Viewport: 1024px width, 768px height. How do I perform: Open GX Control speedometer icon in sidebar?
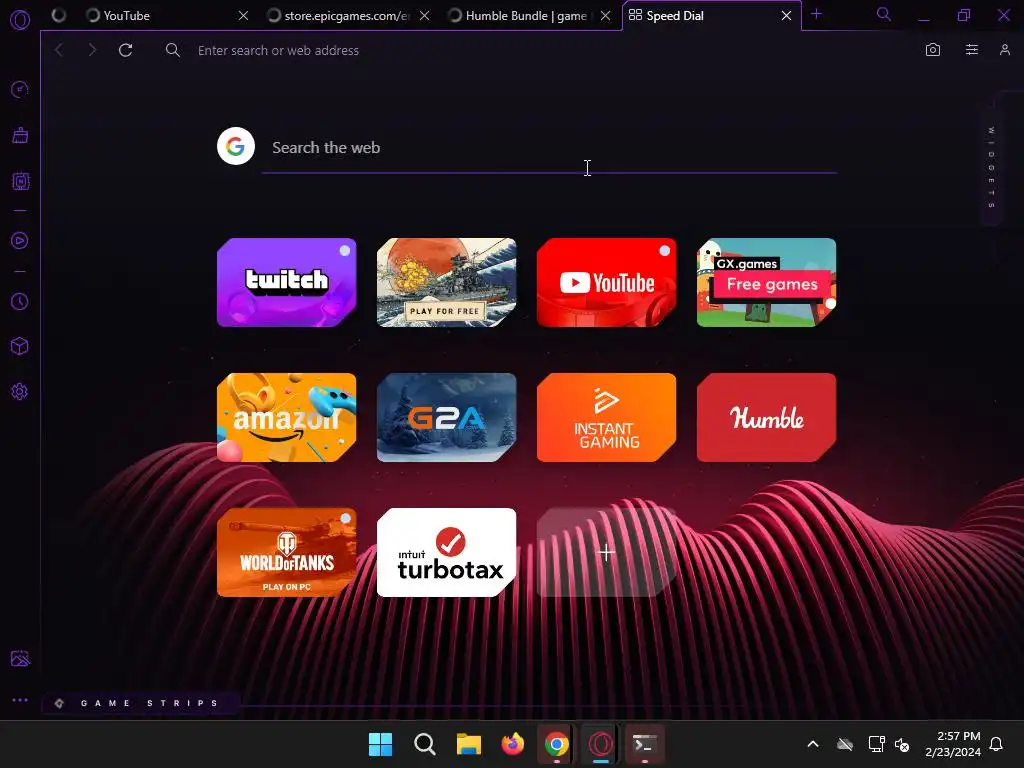pos(20,89)
